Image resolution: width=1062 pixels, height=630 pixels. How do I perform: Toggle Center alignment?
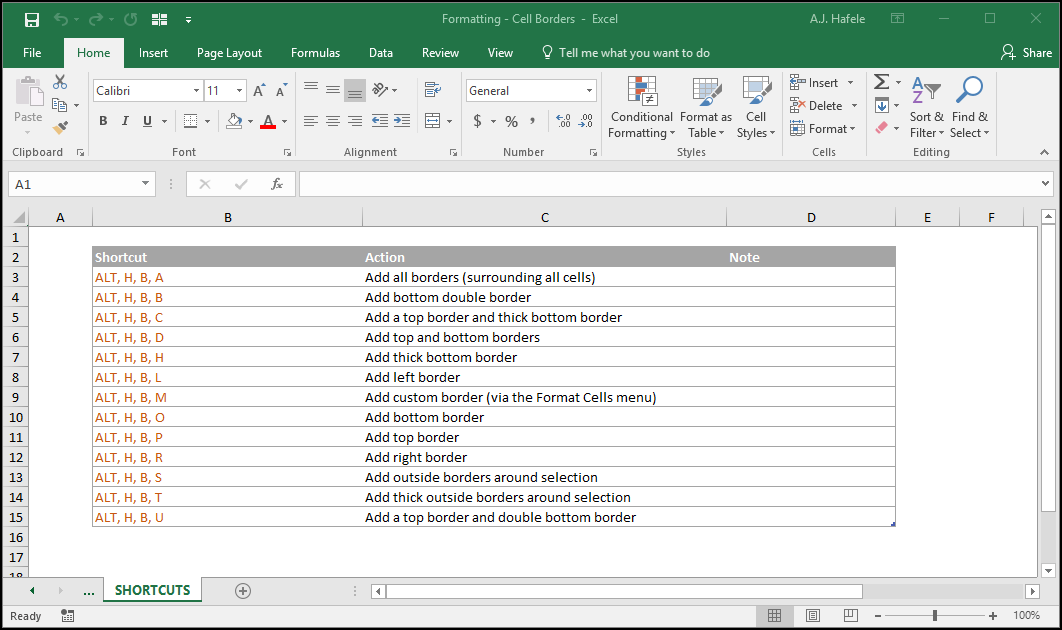[333, 121]
